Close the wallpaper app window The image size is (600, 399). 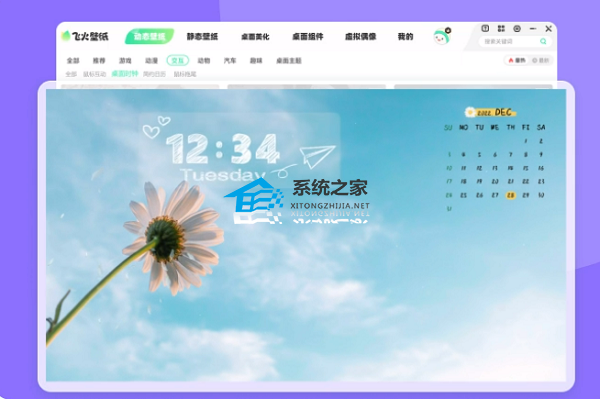pos(548,29)
